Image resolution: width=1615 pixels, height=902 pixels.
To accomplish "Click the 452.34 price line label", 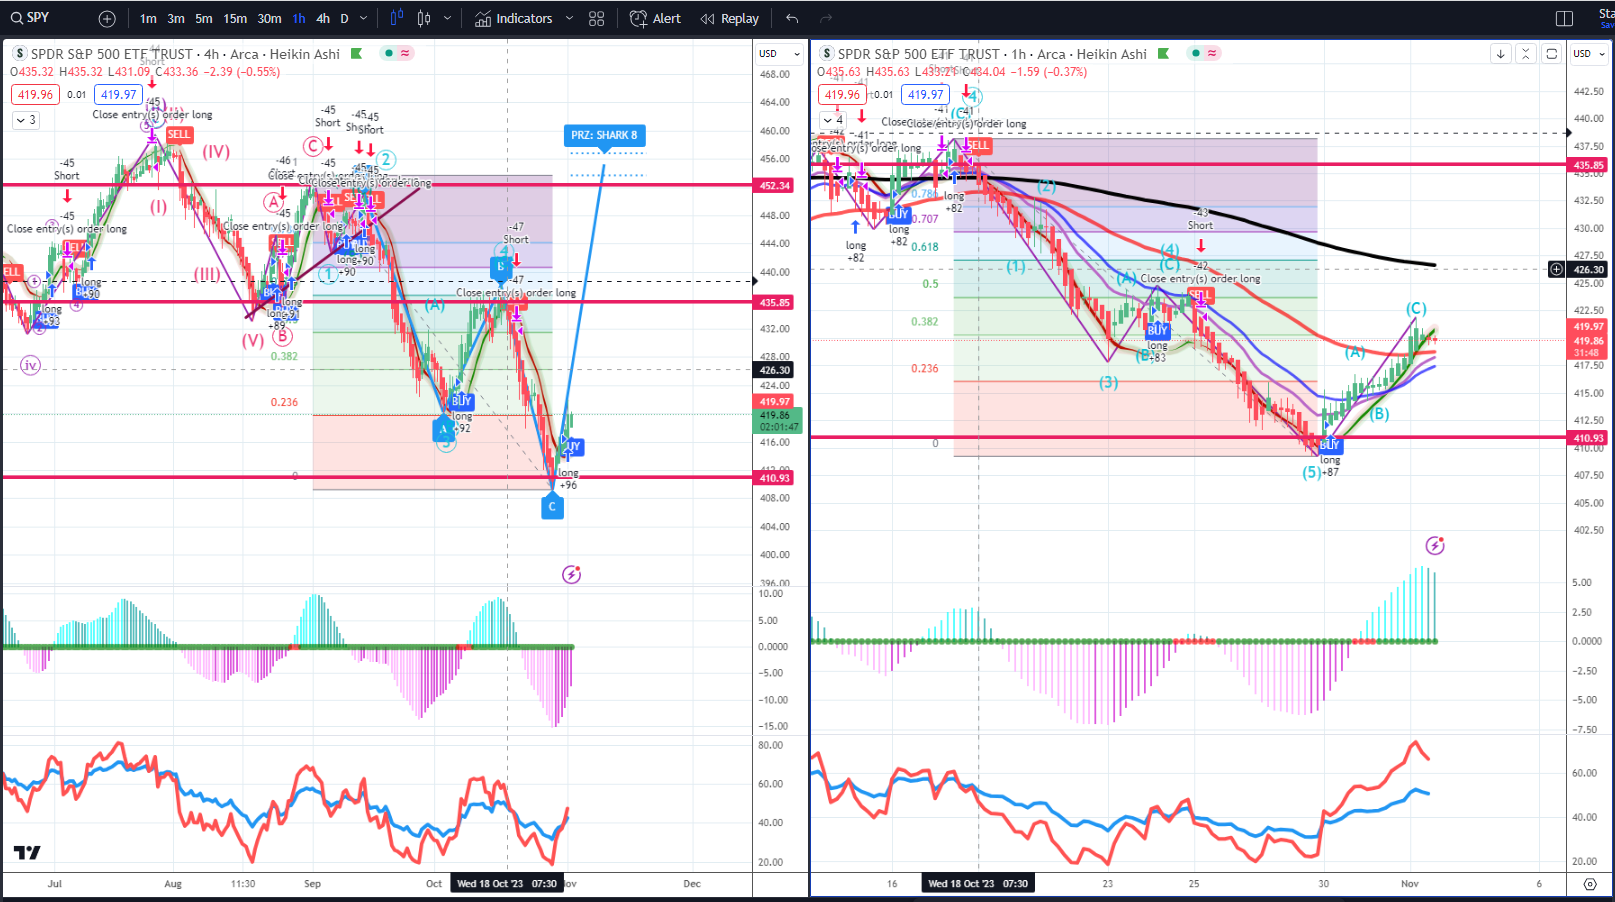I will (775, 185).
